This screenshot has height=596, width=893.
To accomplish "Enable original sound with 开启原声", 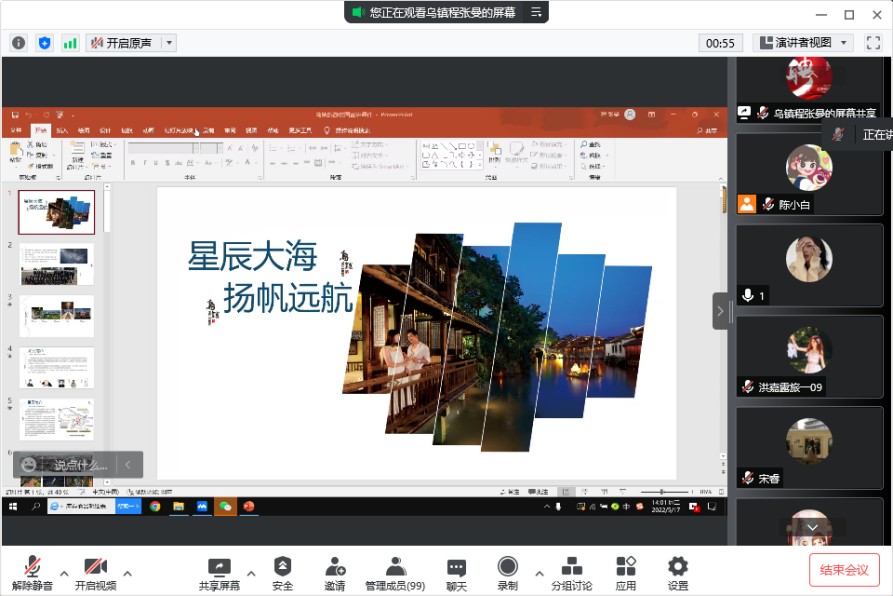I will pos(122,43).
